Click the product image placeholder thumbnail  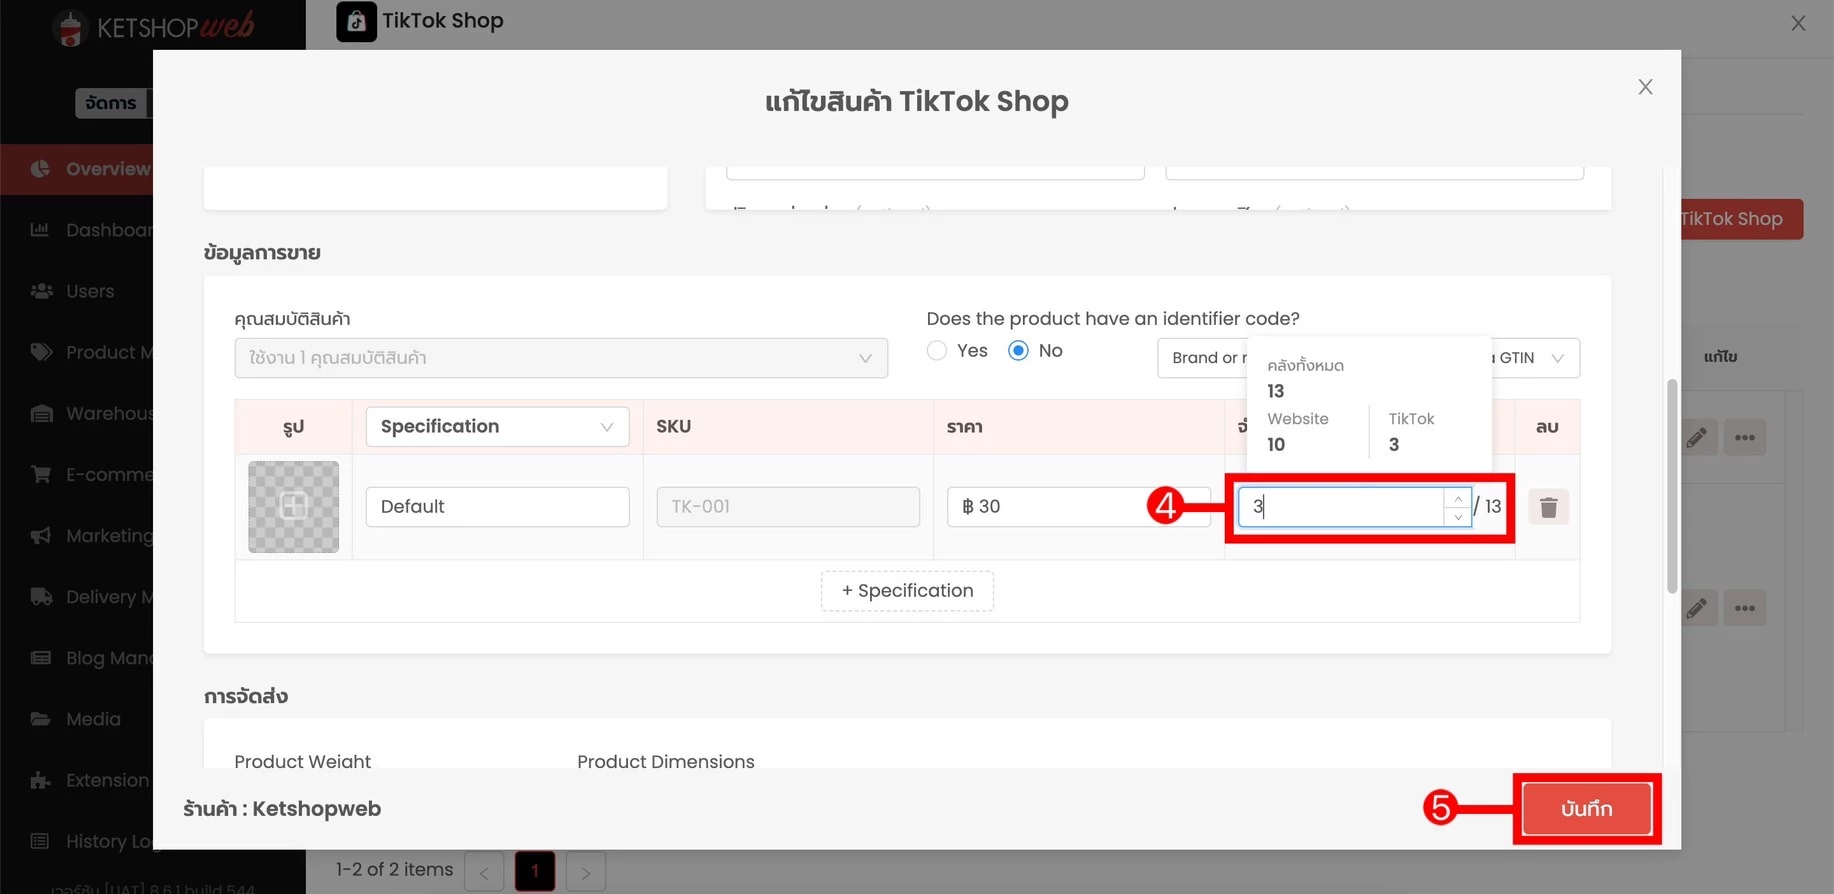coord(293,507)
